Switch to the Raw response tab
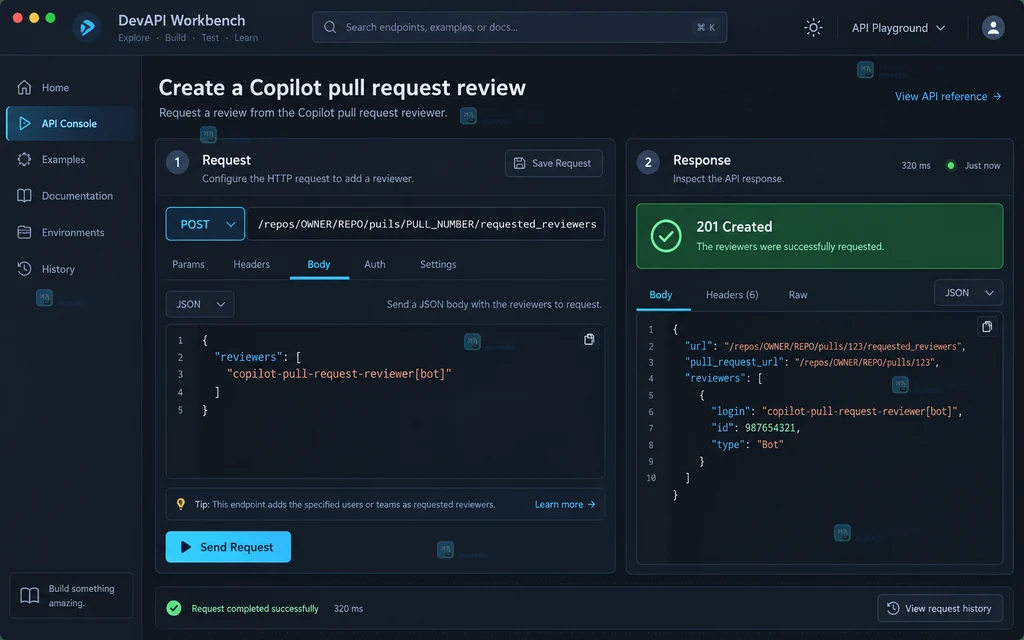Screen dimensions: 1024x640 pos(798,295)
